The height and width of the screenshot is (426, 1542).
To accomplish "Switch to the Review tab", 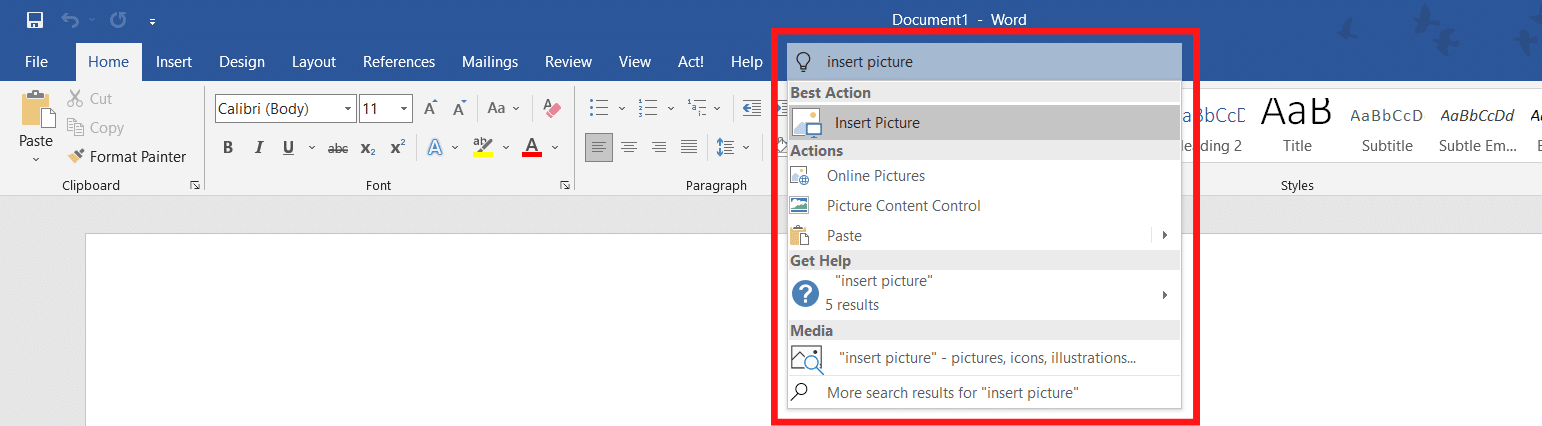I will pyautogui.click(x=569, y=62).
